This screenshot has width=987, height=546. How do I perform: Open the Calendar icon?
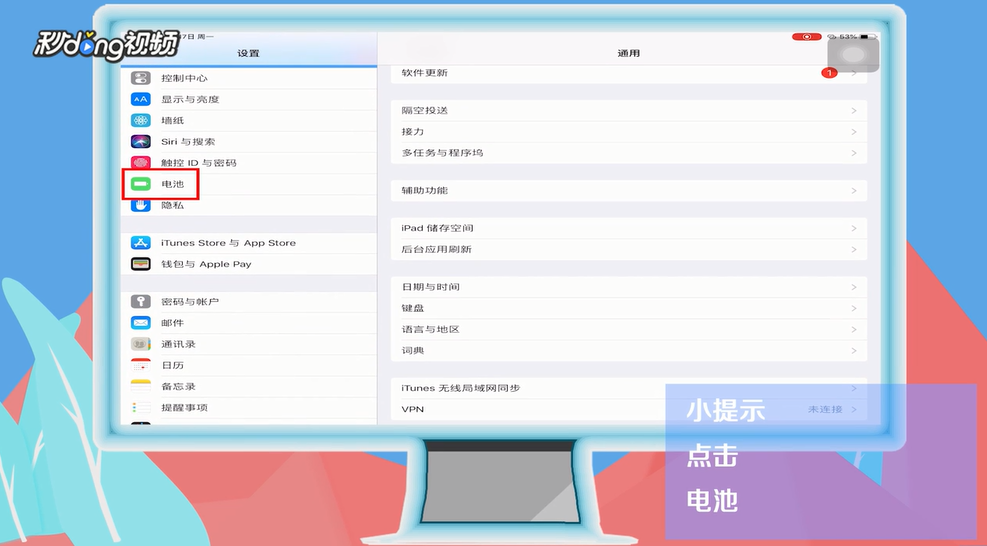click(x=140, y=365)
